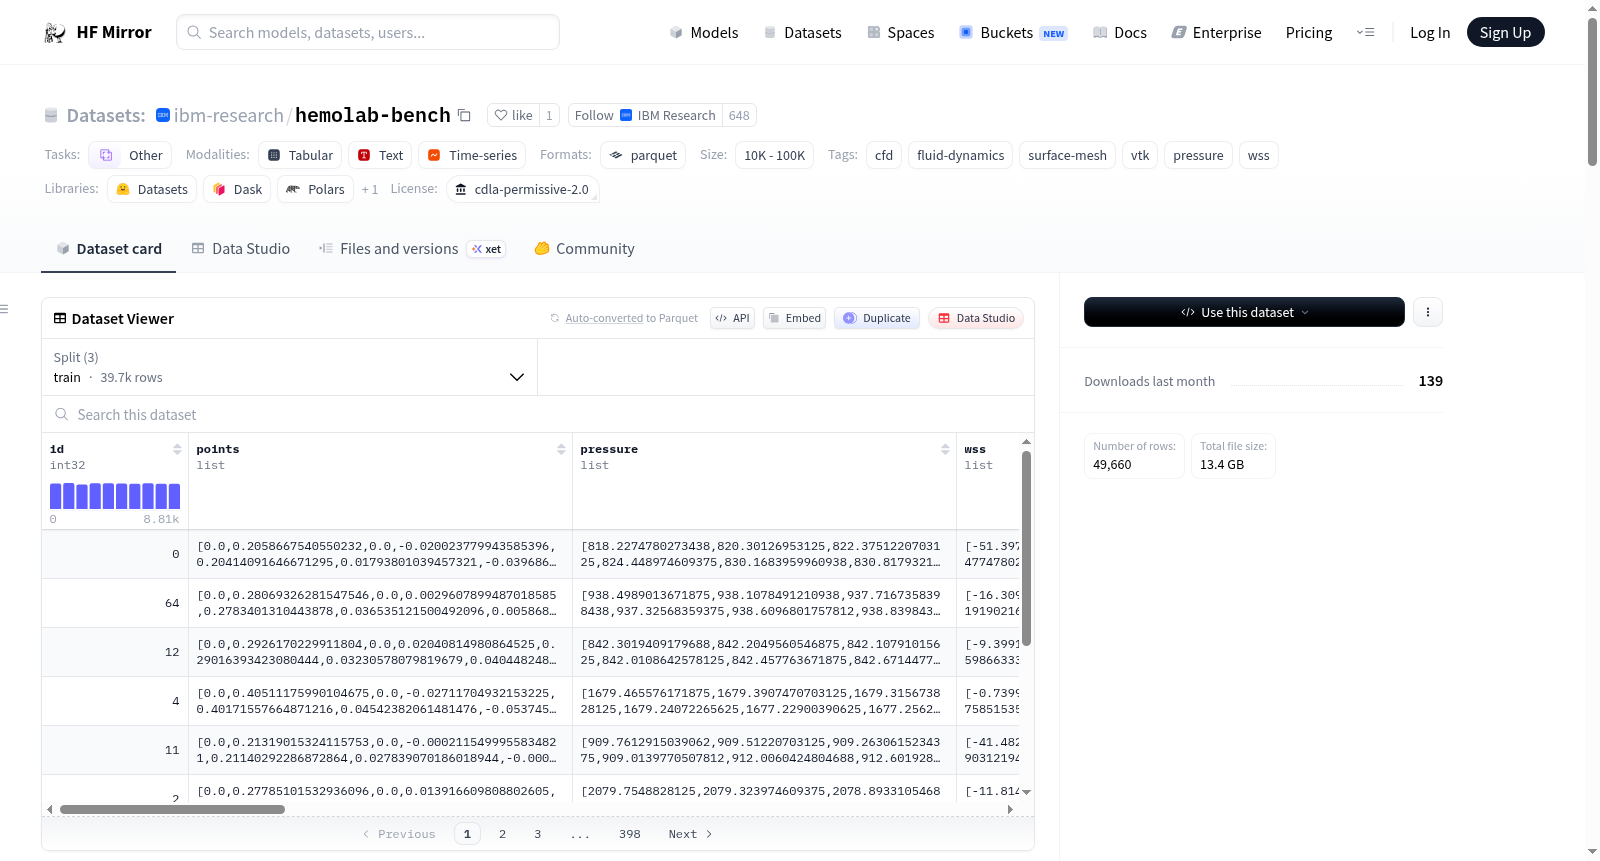Focus the Search this dataset field

538,415
